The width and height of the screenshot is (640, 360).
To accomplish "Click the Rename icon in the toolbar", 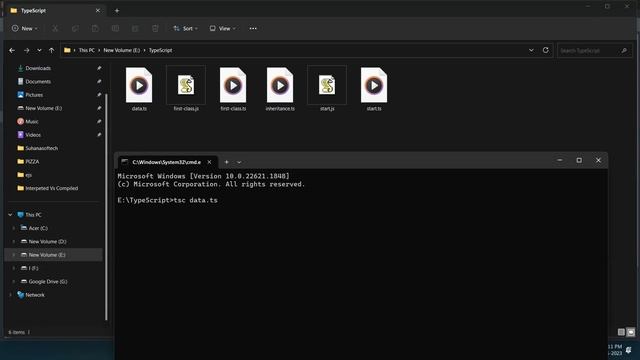I will pos(115,29).
